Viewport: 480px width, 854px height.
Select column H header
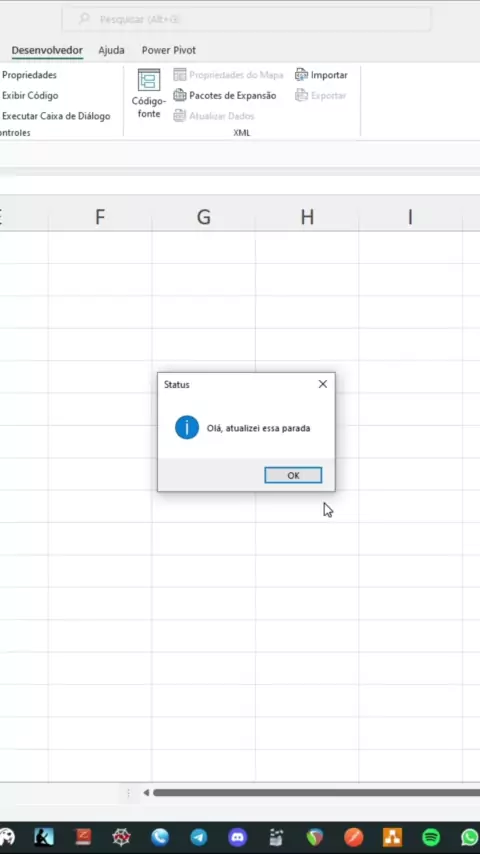[307, 217]
